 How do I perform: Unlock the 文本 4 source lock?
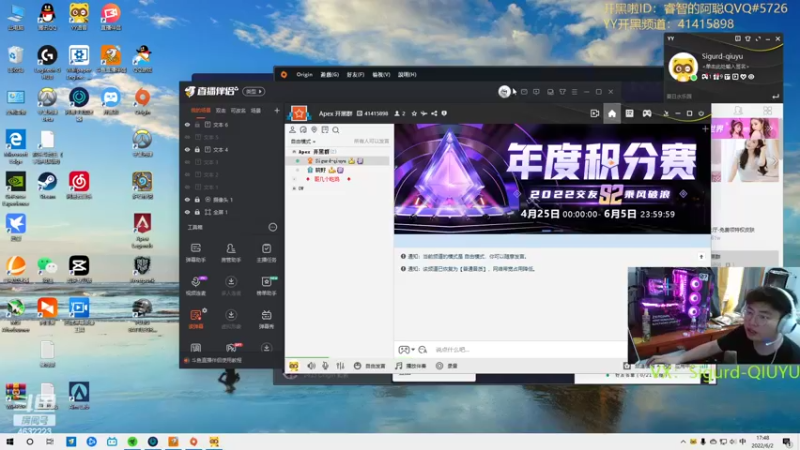[197, 149]
